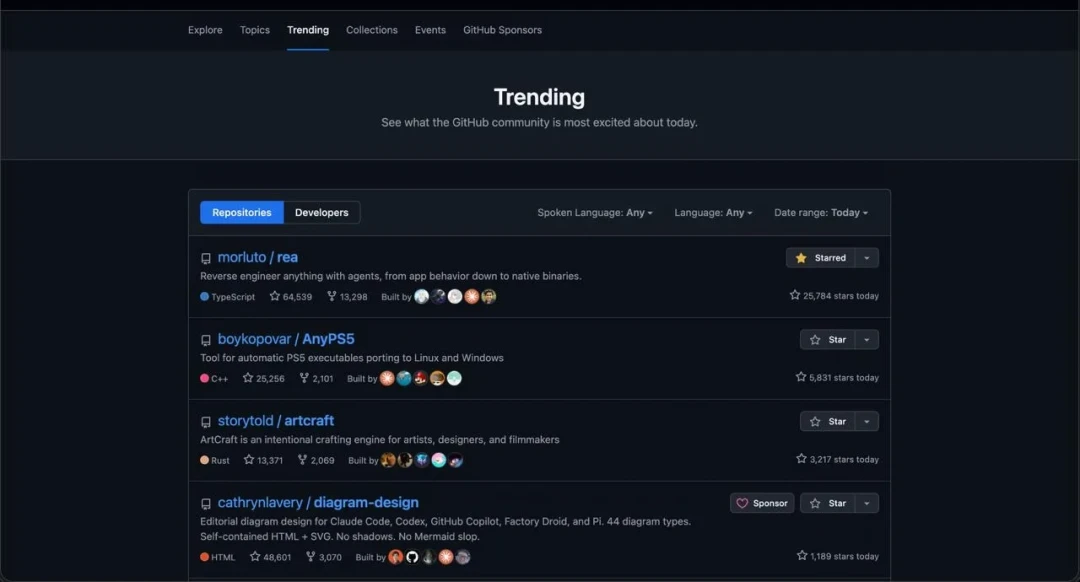This screenshot has width=1080, height=582.
Task: Open the boykopovar / AnyPS5 repository link
Action: (x=286, y=339)
